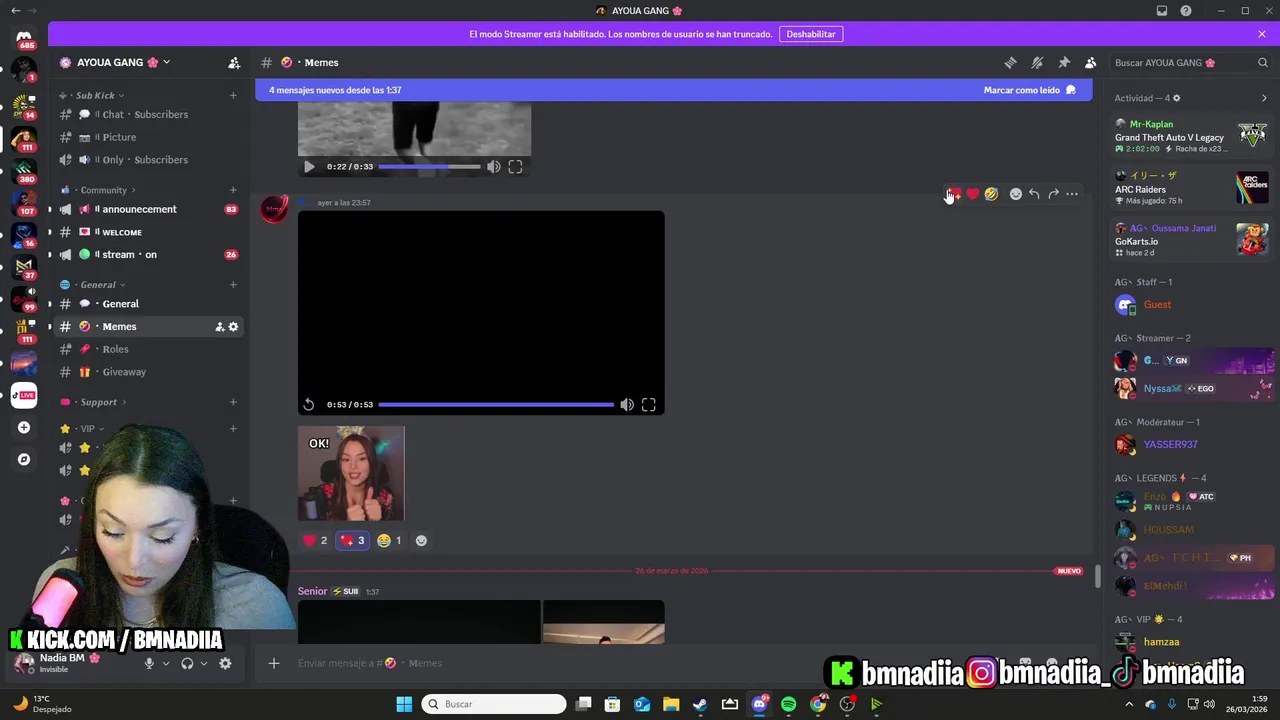Seek in the 0:22 video progress bar
Image resolution: width=1280 pixels, height=720 pixels.
click(429, 167)
